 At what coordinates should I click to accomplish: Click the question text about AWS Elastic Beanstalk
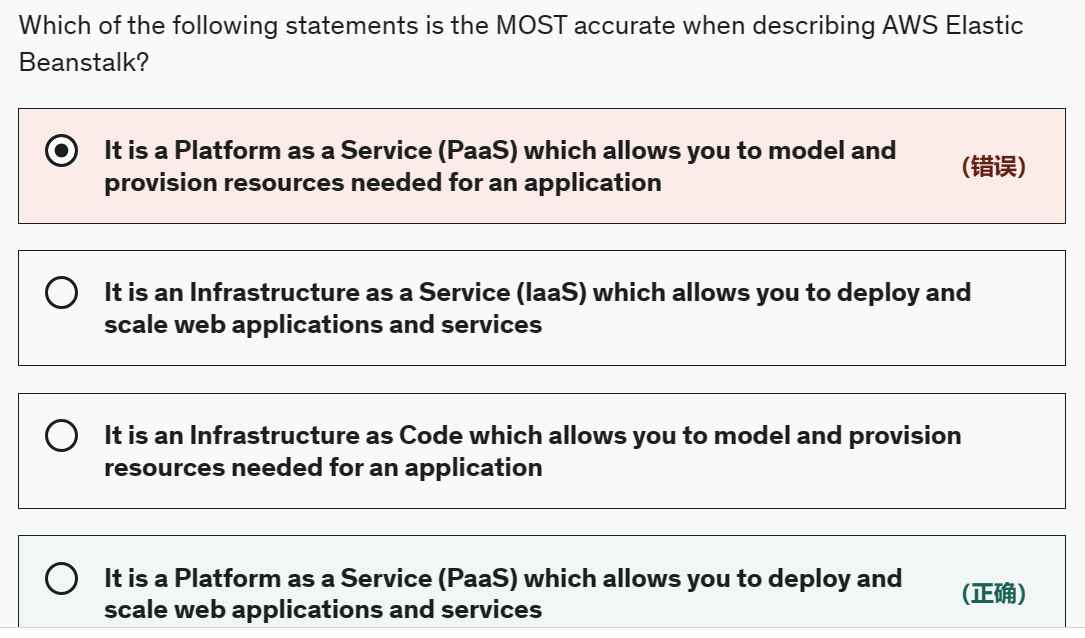click(520, 25)
